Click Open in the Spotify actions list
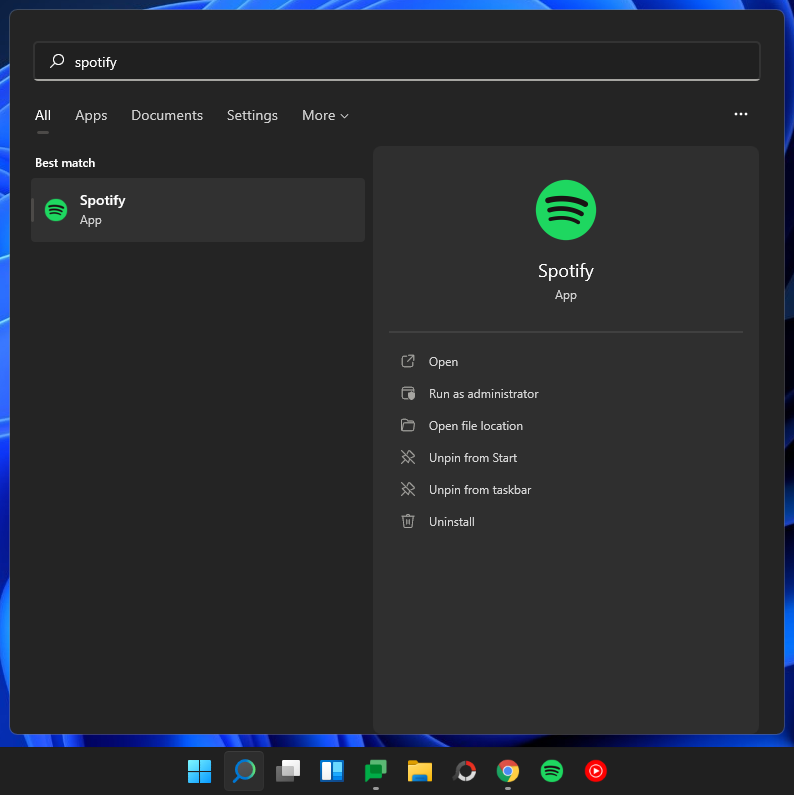 tap(443, 362)
